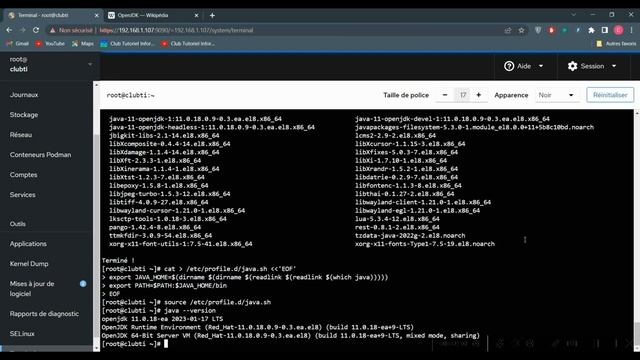Open the Gmail bookmark
This screenshot has height=360, width=640.
pos(18,44)
